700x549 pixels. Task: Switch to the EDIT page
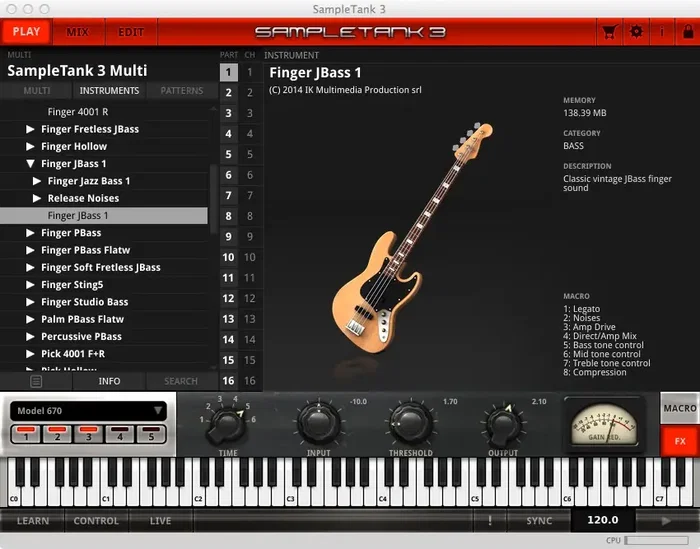(131, 32)
